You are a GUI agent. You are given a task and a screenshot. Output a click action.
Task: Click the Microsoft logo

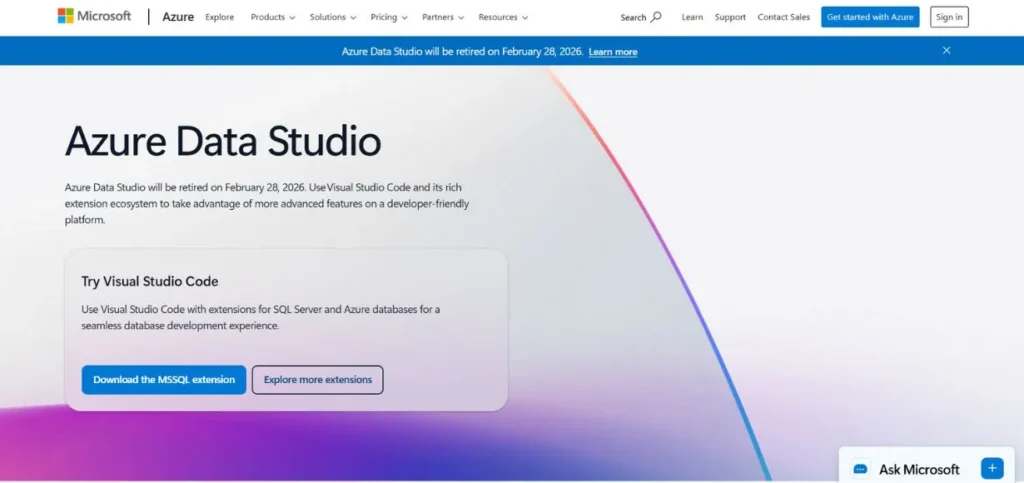[x=94, y=16]
